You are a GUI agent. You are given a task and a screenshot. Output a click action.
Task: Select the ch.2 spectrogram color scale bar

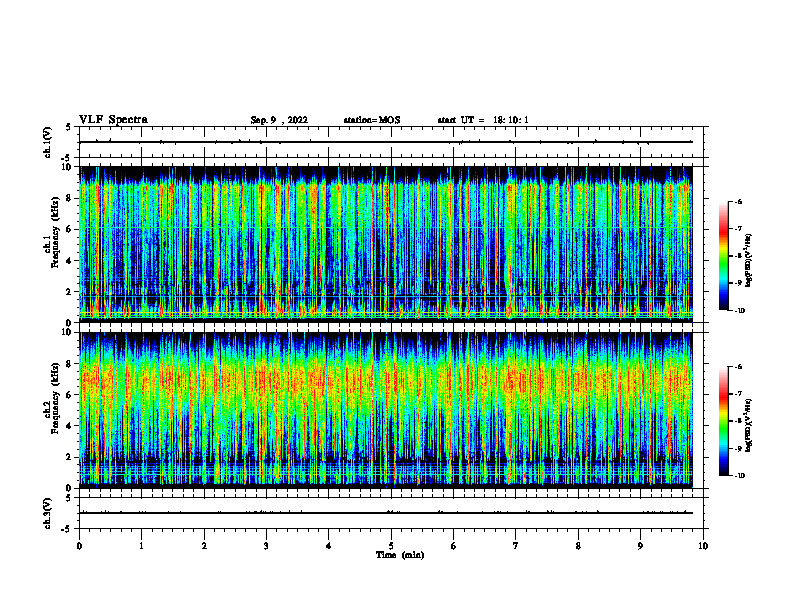[x=723, y=421]
